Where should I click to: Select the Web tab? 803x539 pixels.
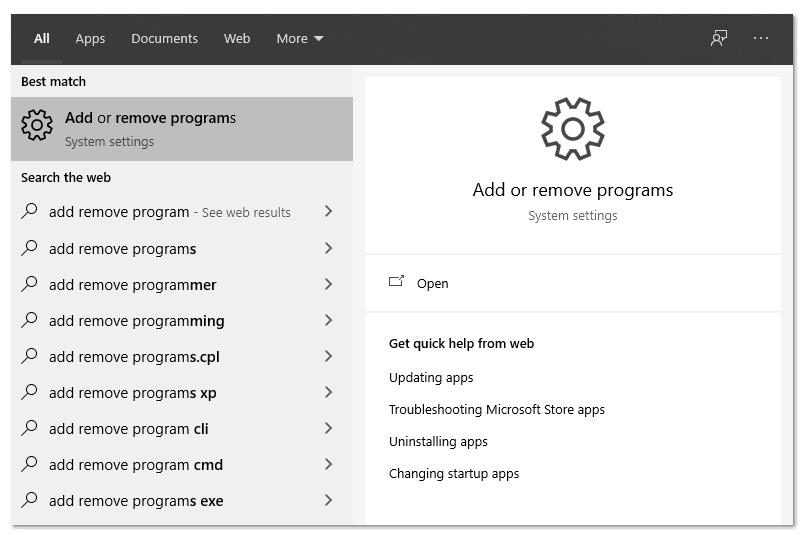click(x=237, y=38)
